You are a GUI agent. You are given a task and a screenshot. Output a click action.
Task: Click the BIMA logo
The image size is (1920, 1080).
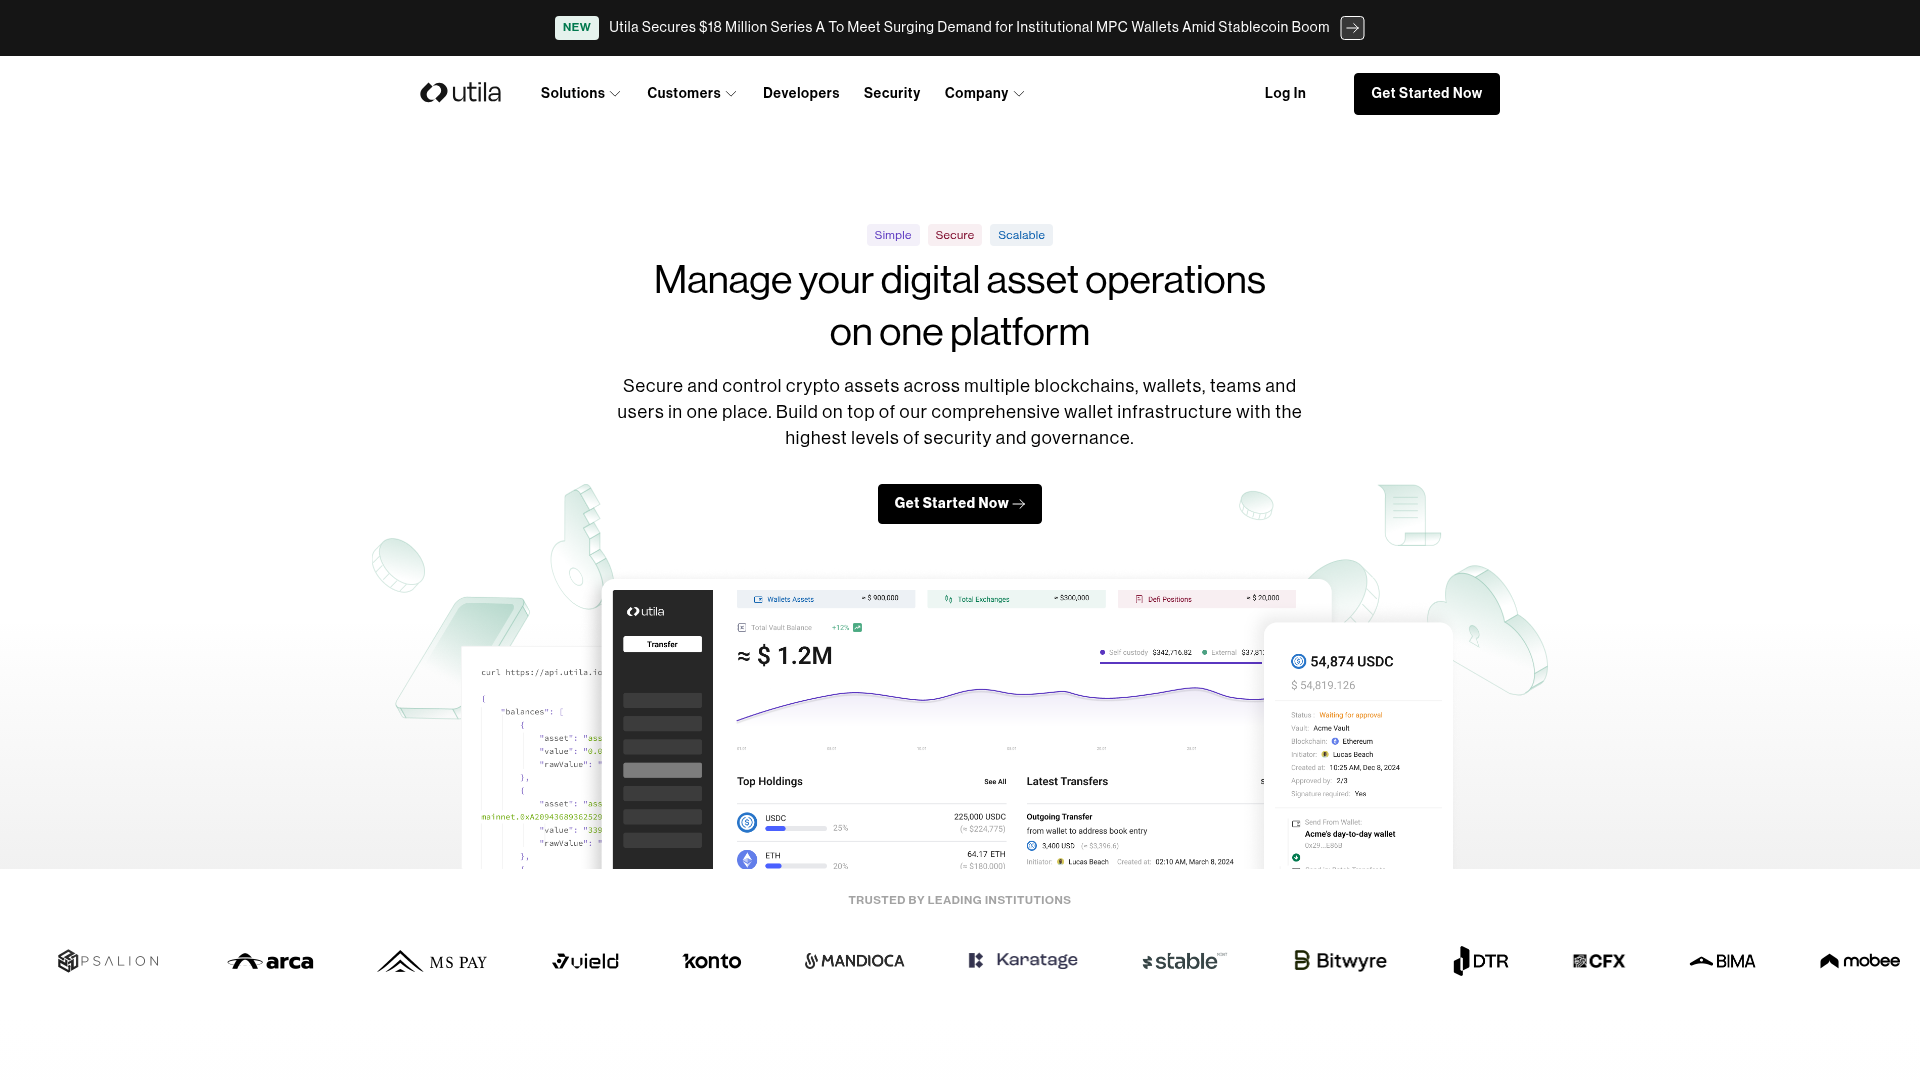(x=1722, y=961)
